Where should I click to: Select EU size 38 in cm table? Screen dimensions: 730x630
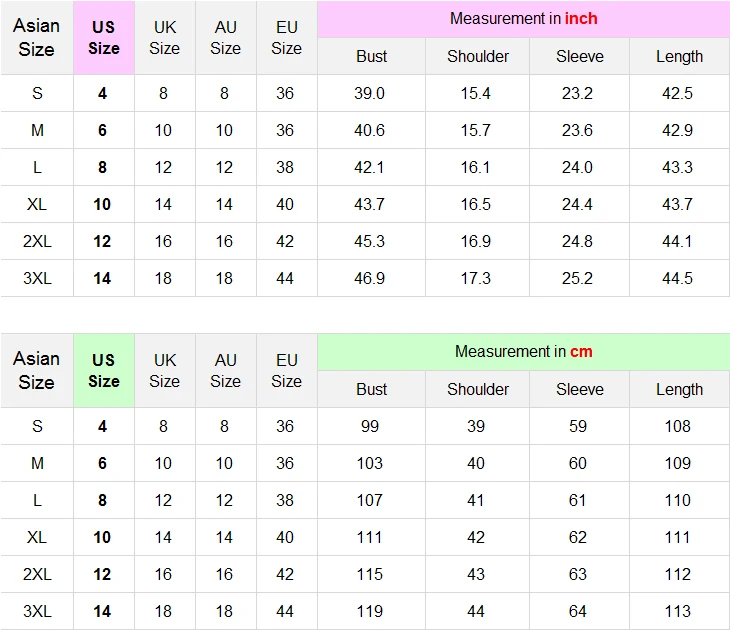[284, 500]
